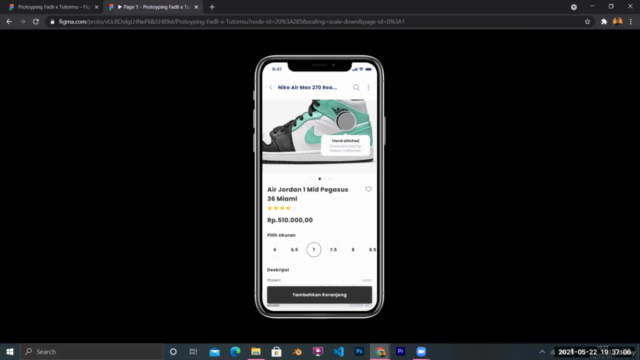Select shoe size 8.5
The height and width of the screenshot is (360, 640).
click(x=372, y=249)
